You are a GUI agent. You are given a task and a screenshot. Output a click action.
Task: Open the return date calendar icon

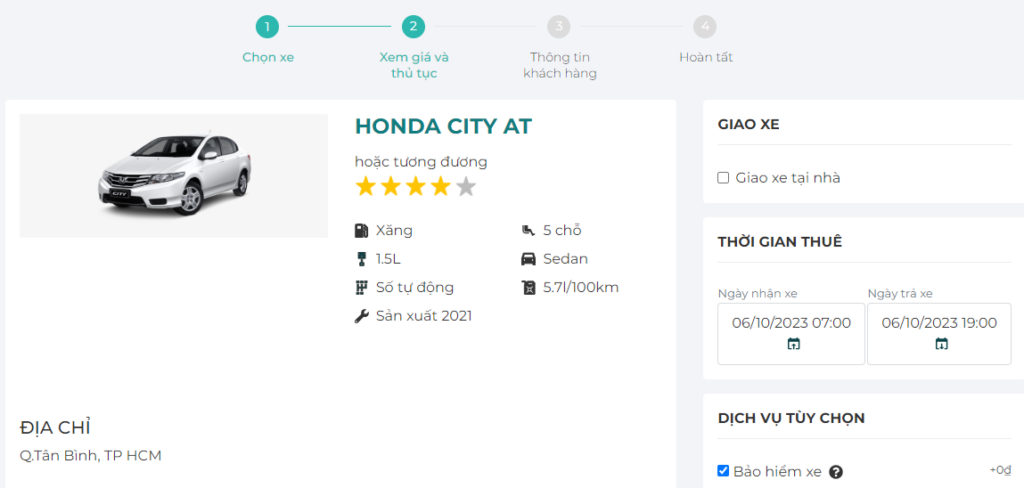941,344
